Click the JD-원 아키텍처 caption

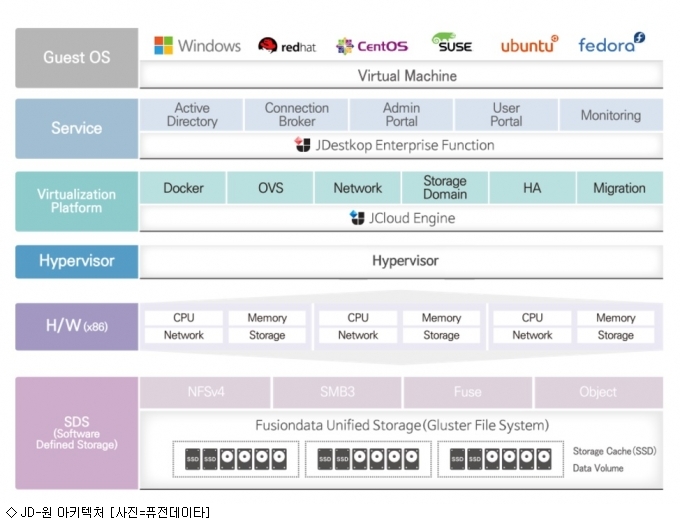[108, 513]
